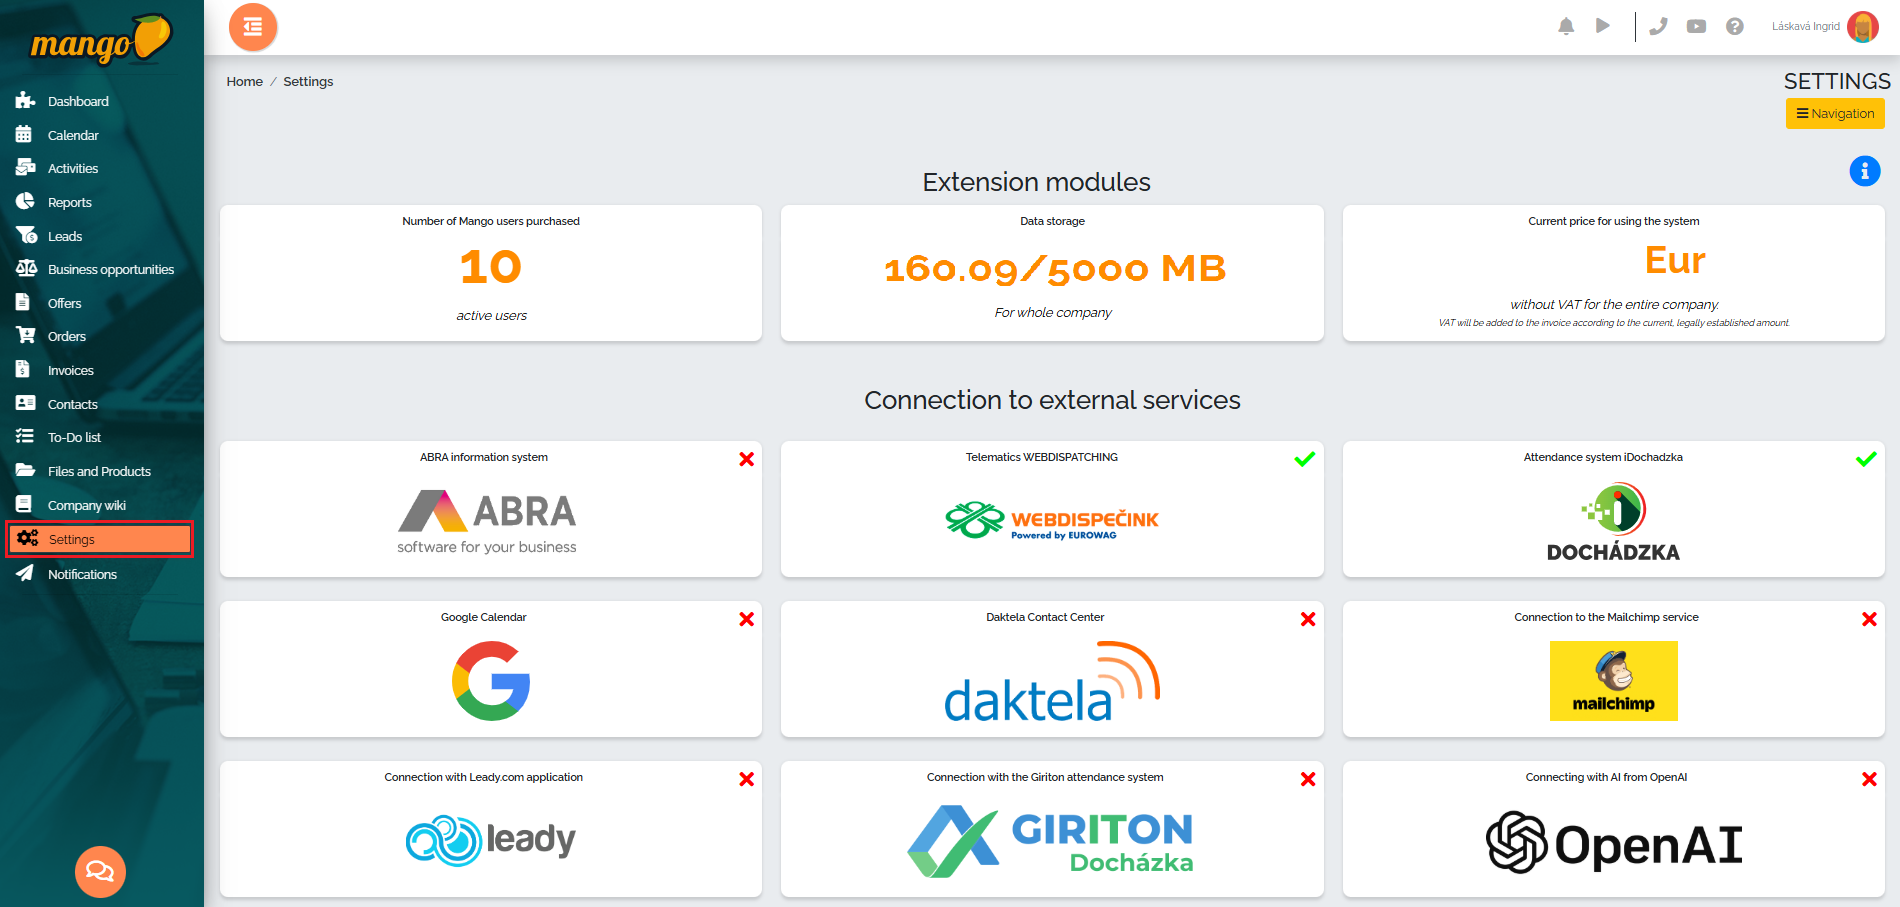
Task: Open Contacts in the sidebar
Action: pyautogui.click(x=73, y=404)
